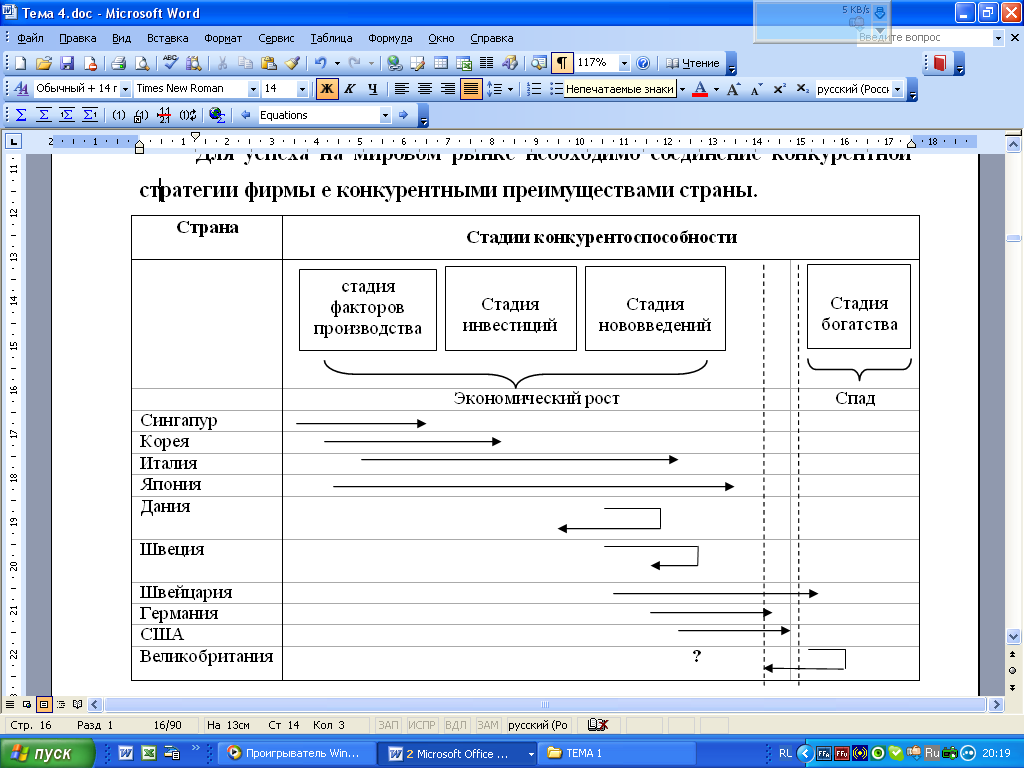Apply font color red A swatch

coord(700,89)
